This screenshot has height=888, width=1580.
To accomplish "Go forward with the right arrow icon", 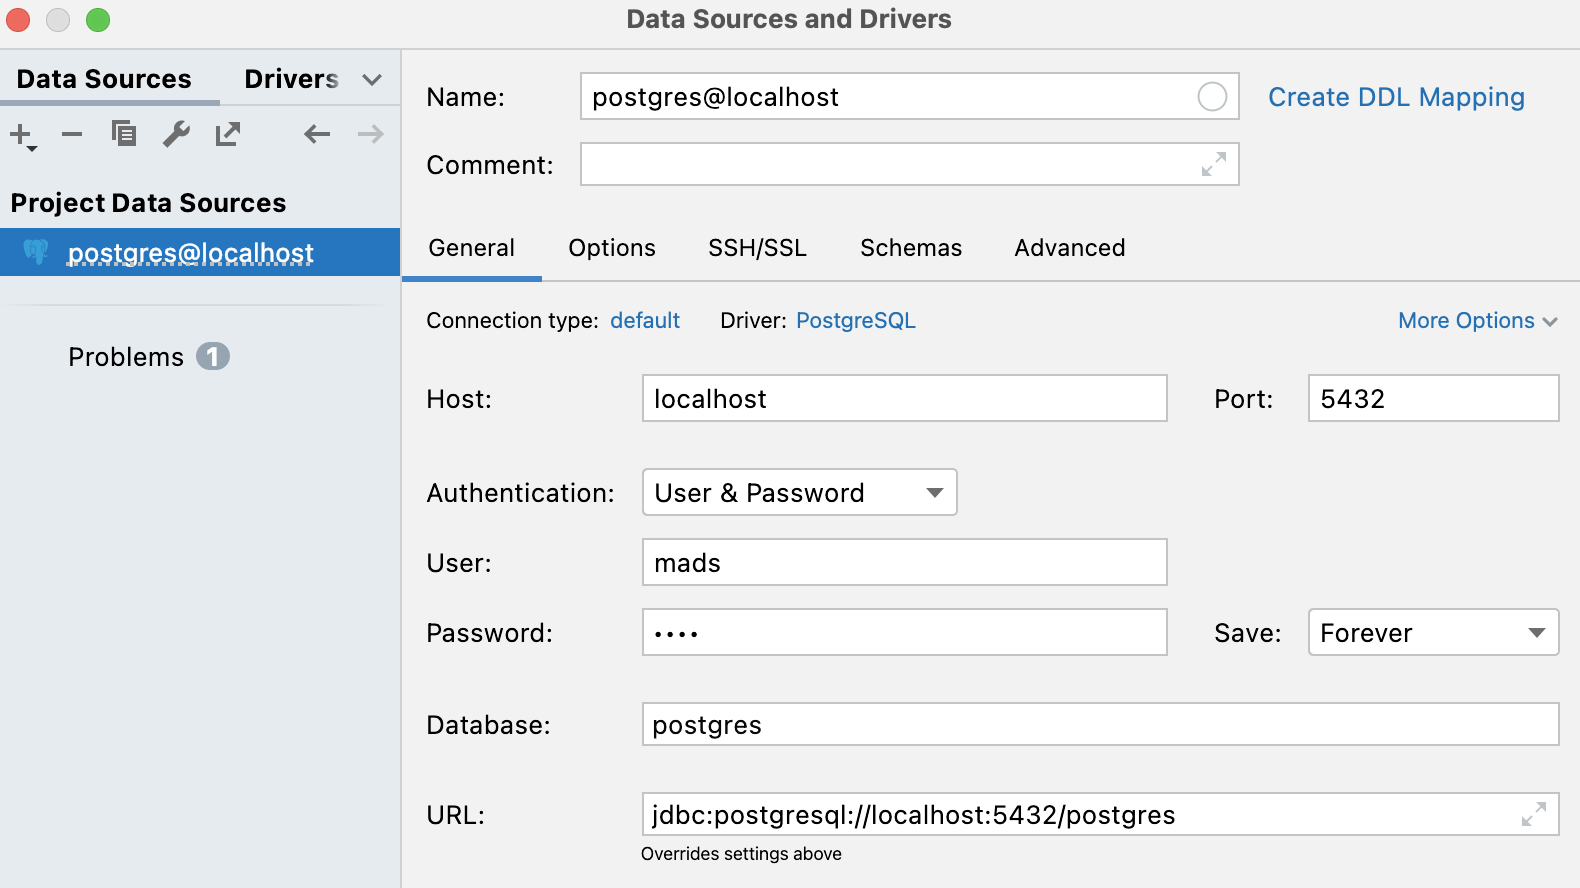I will pyautogui.click(x=371, y=134).
